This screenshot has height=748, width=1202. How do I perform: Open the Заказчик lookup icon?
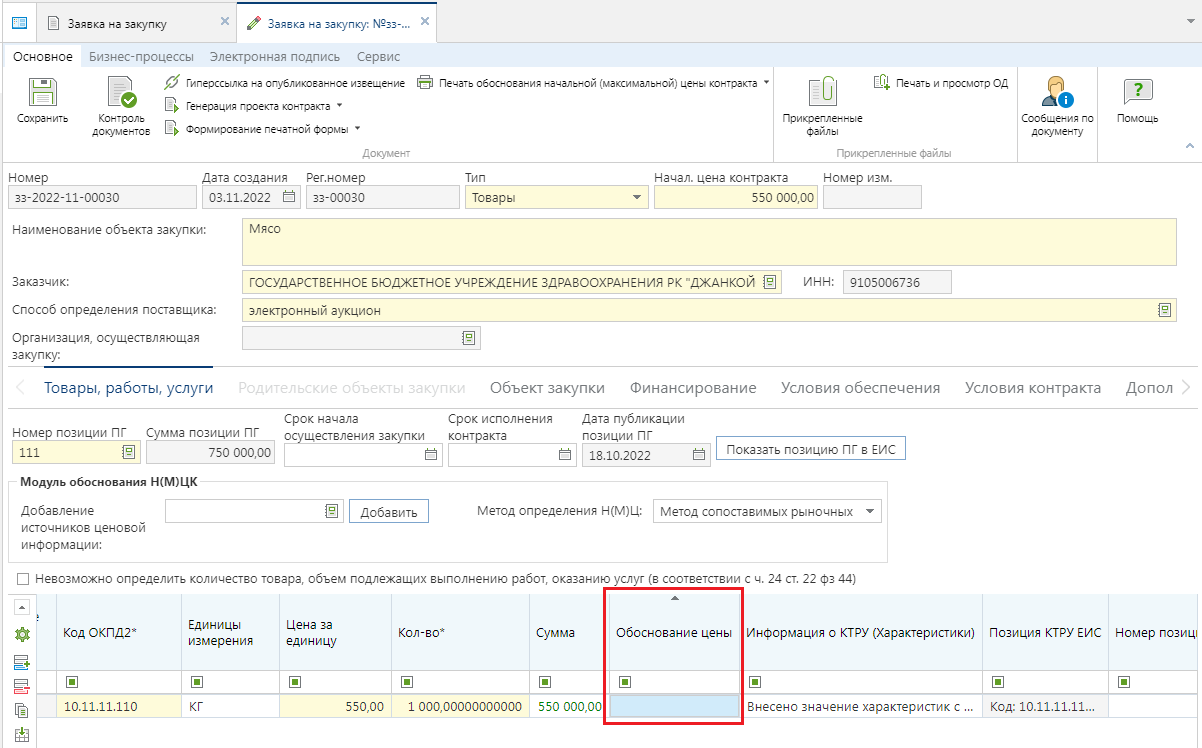(x=769, y=282)
